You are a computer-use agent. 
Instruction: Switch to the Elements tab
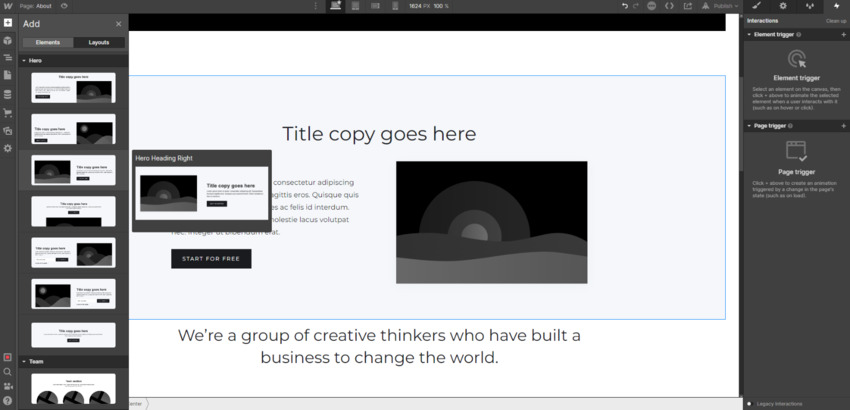[x=48, y=42]
